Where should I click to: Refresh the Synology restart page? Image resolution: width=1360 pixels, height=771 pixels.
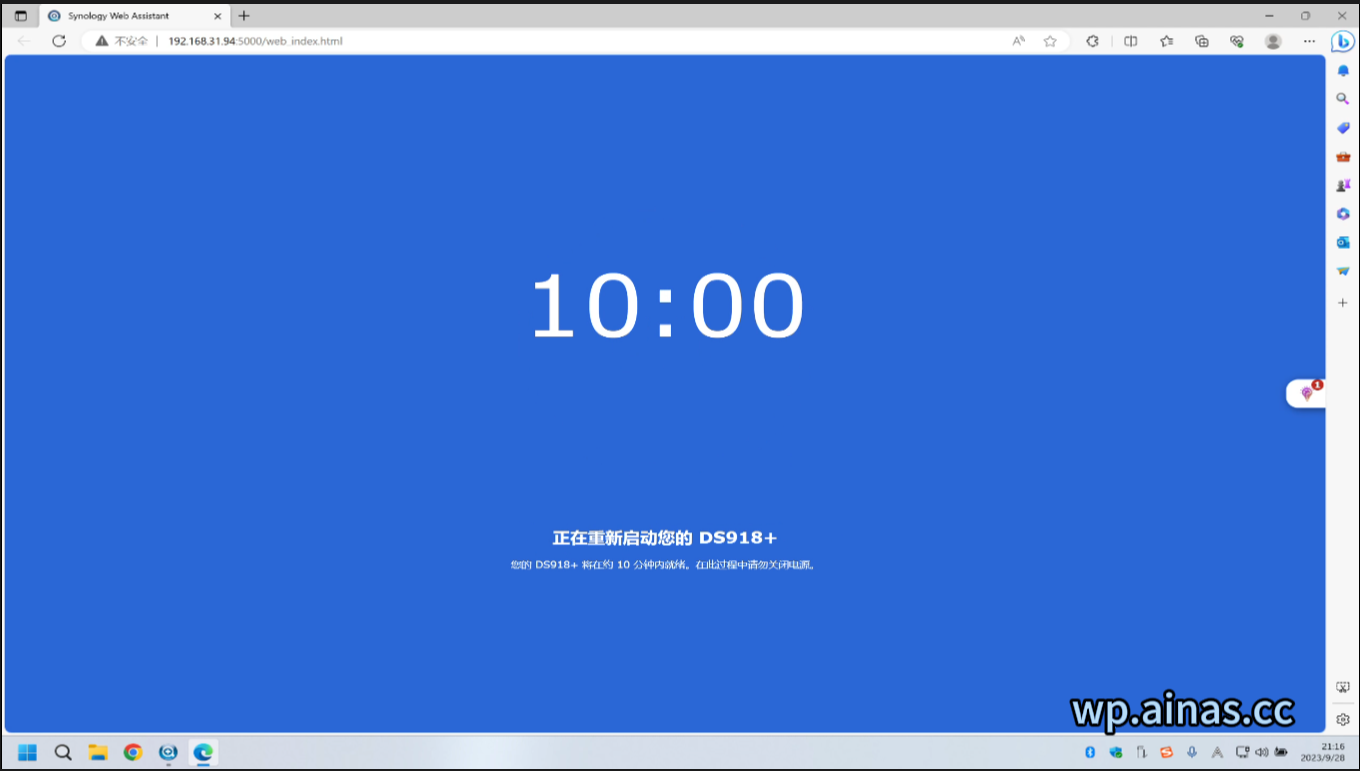click(59, 41)
